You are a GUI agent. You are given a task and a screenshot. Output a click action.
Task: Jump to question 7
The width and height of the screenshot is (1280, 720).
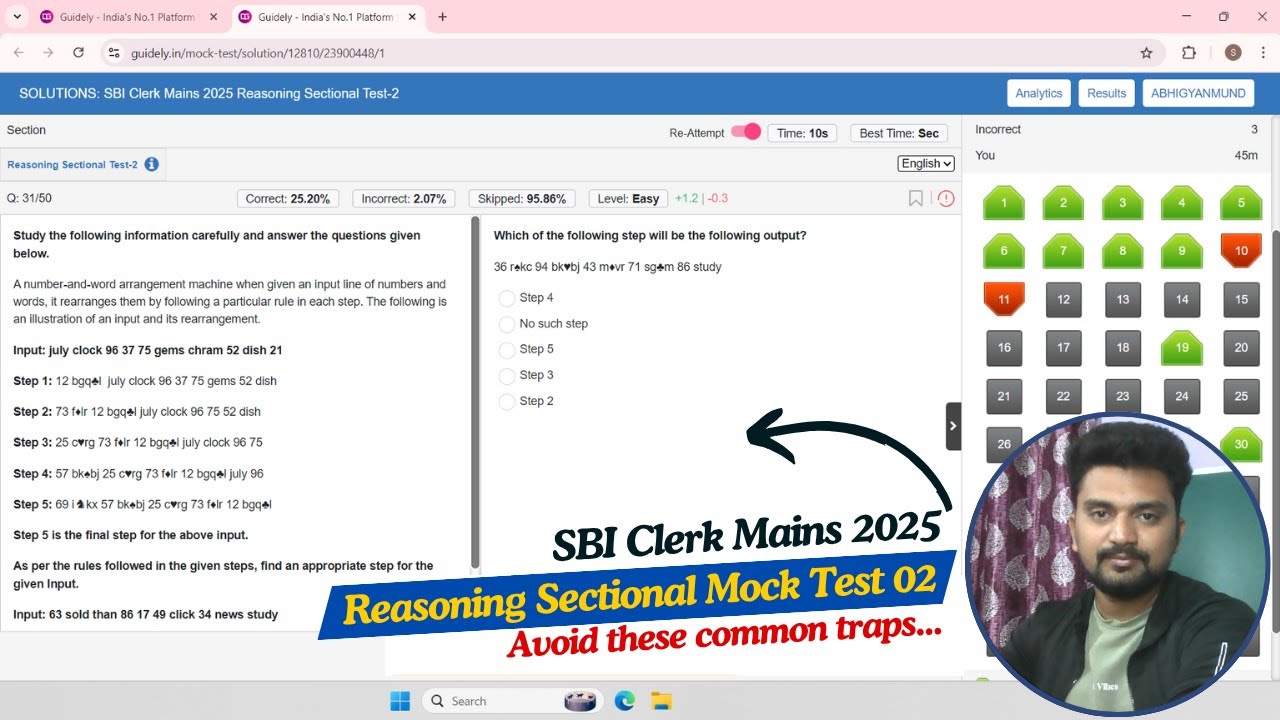click(1063, 251)
